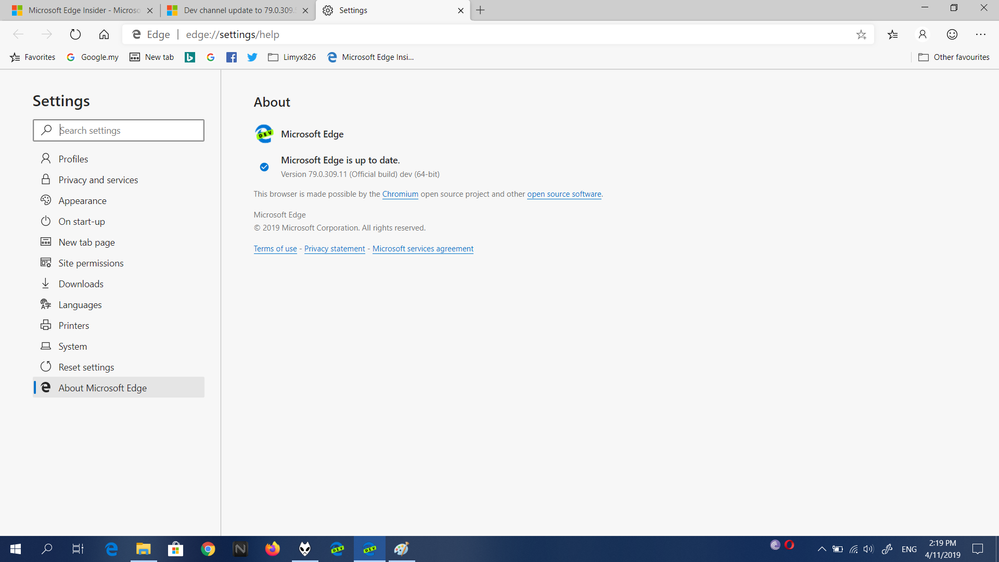Reload the page with the Refresh icon
The width and height of the screenshot is (999, 562).
pos(75,34)
